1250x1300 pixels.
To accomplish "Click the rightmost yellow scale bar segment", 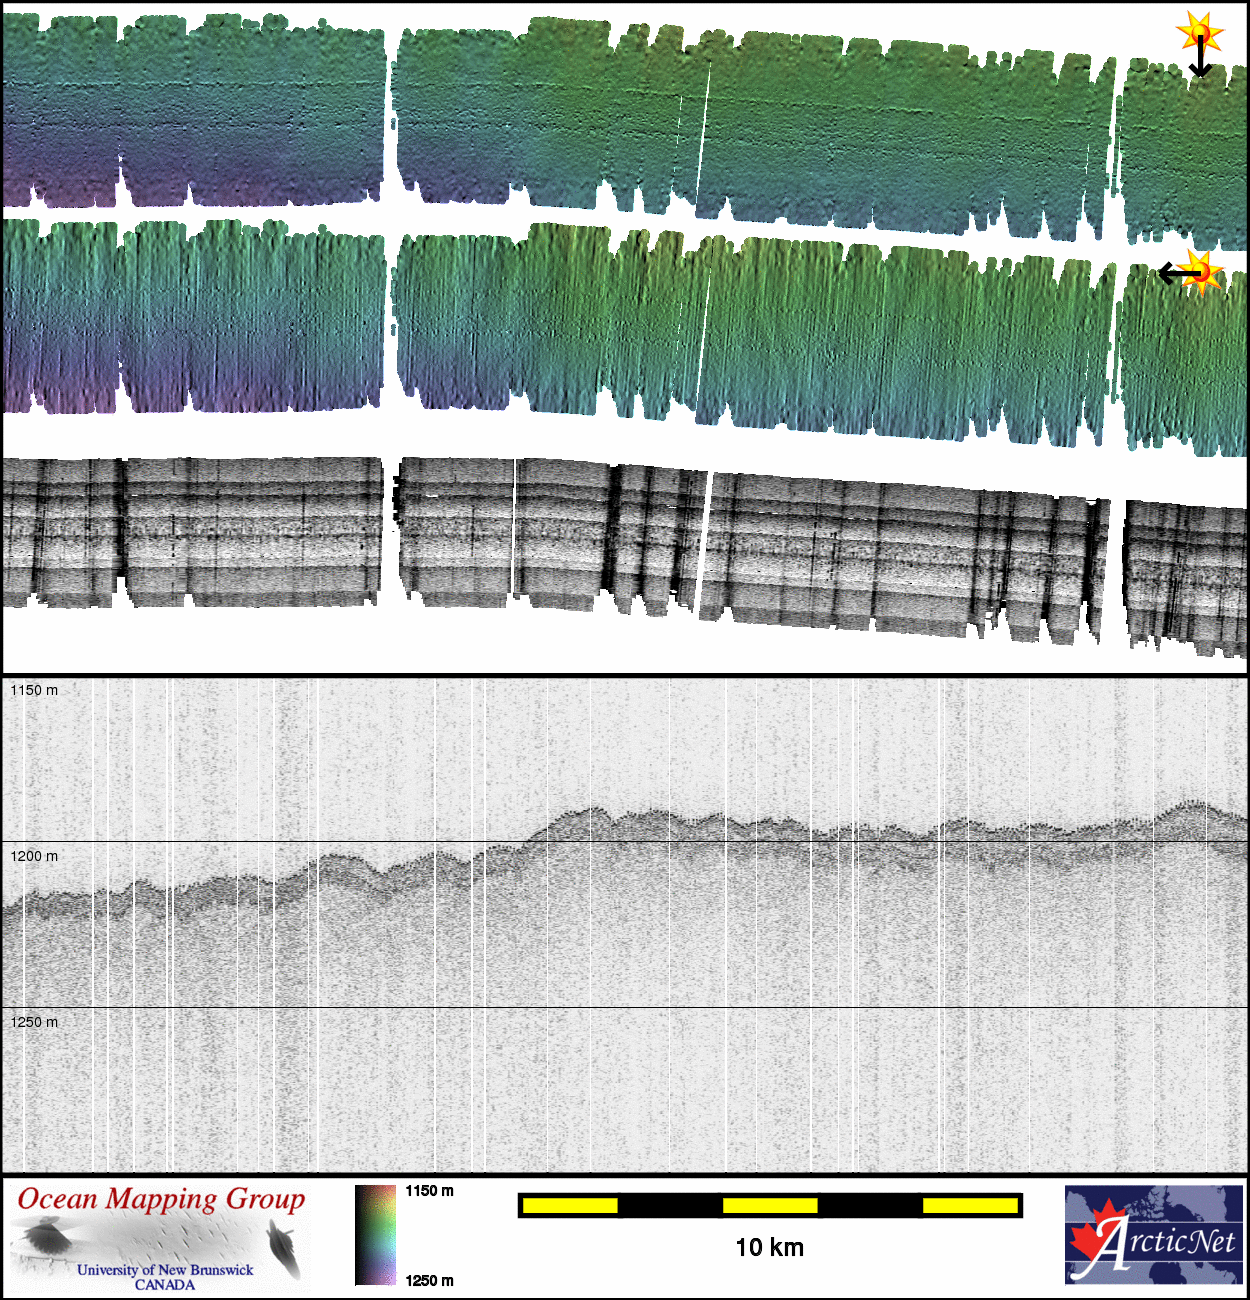I will (x=970, y=1206).
